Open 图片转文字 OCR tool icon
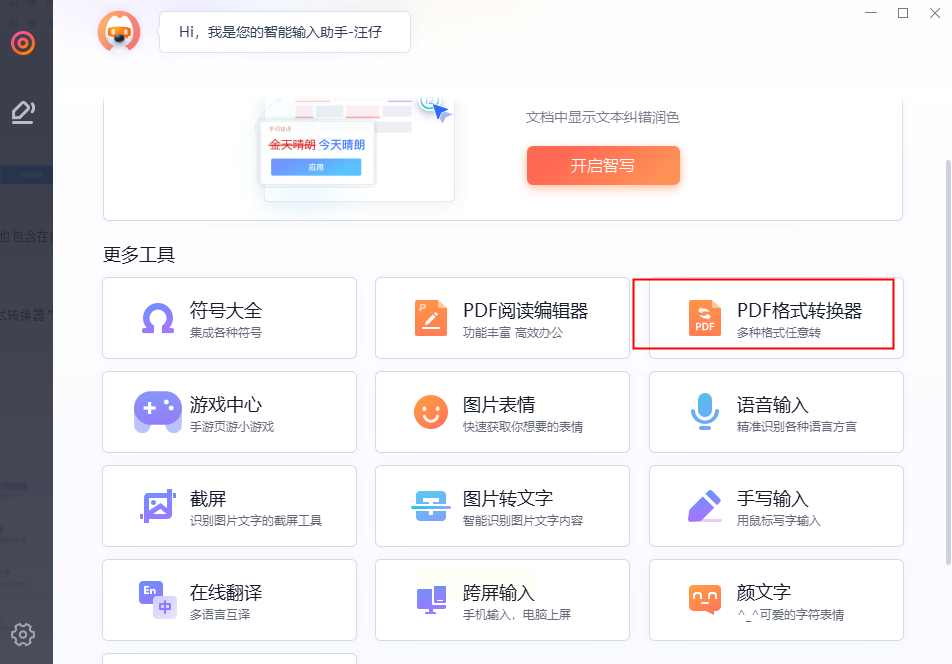The image size is (952, 664). (x=430, y=506)
